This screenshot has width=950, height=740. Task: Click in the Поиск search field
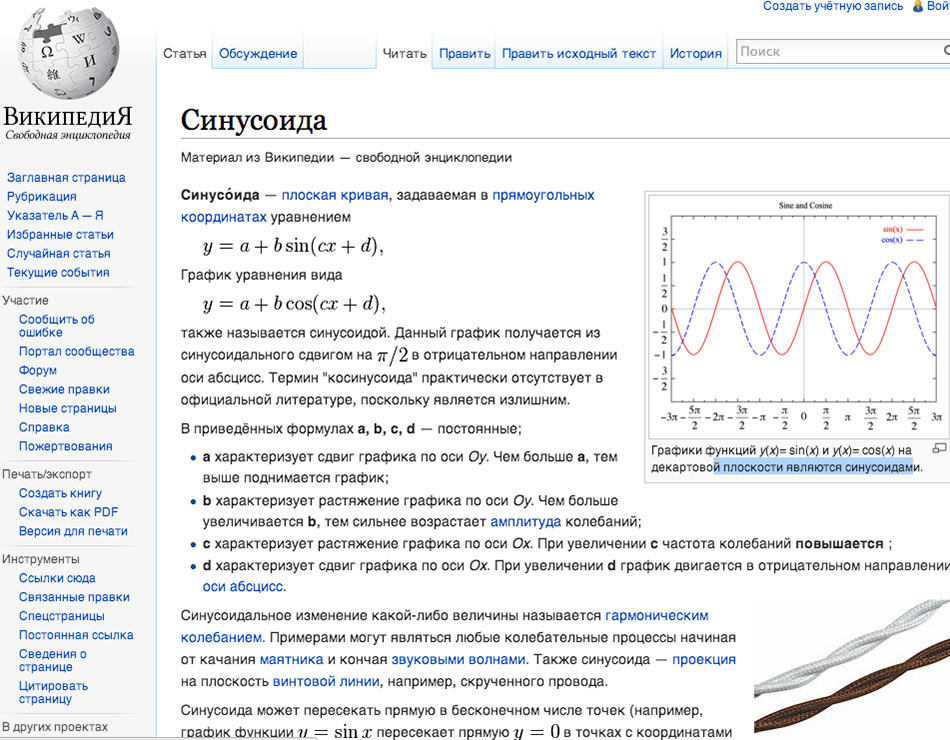(x=840, y=52)
